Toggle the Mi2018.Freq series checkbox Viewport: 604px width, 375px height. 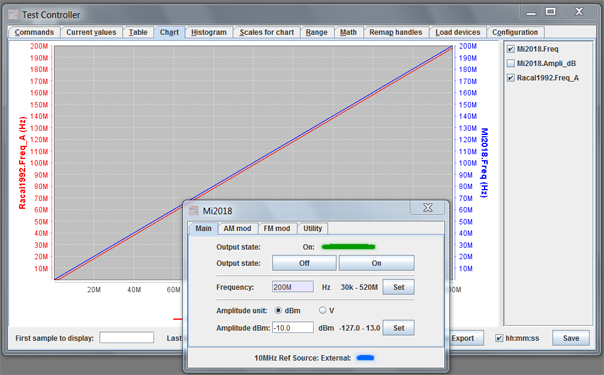click(511, 49)
